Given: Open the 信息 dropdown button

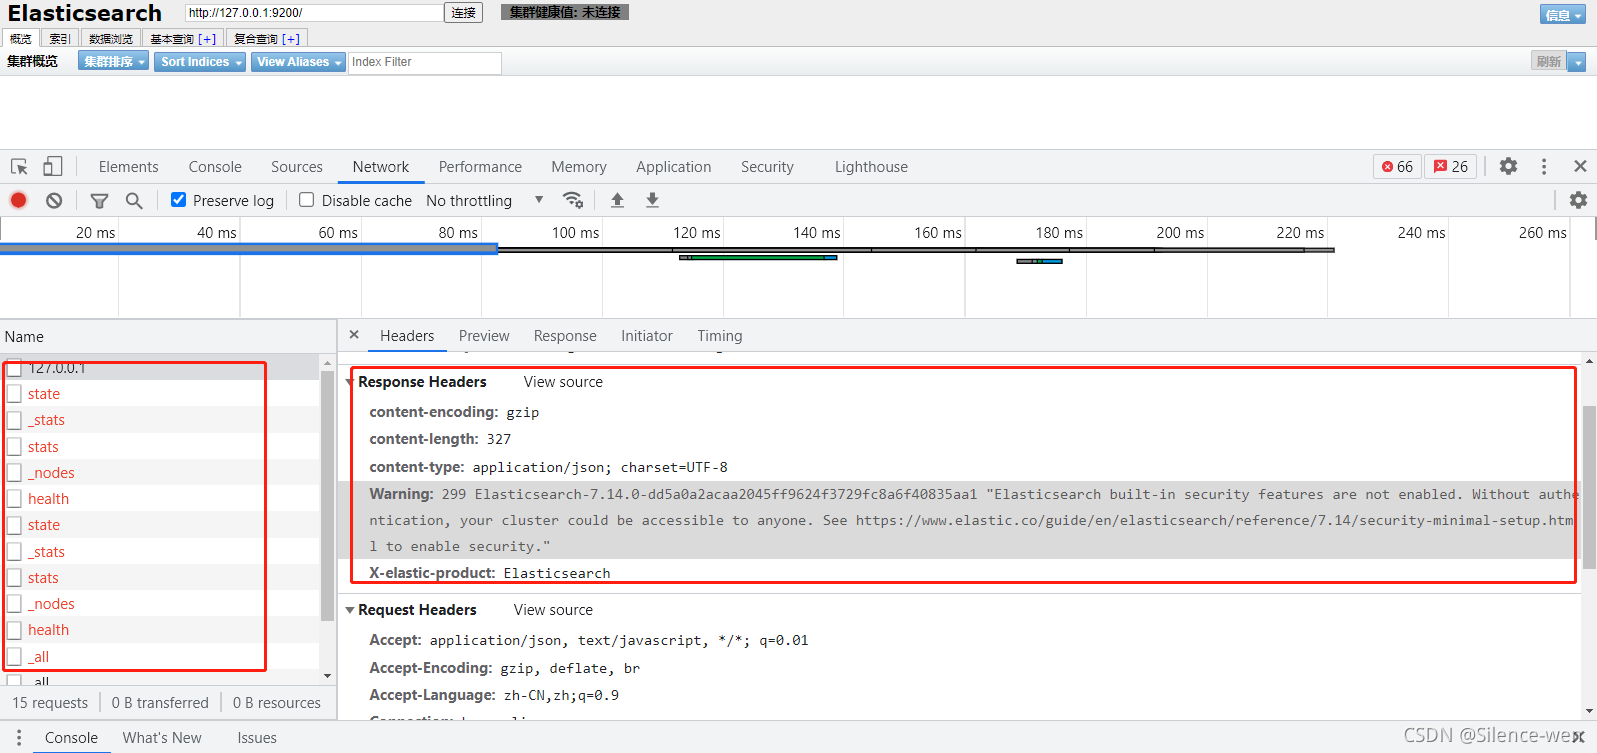Looking at the screenshot, I should [x=1563, y=14].
